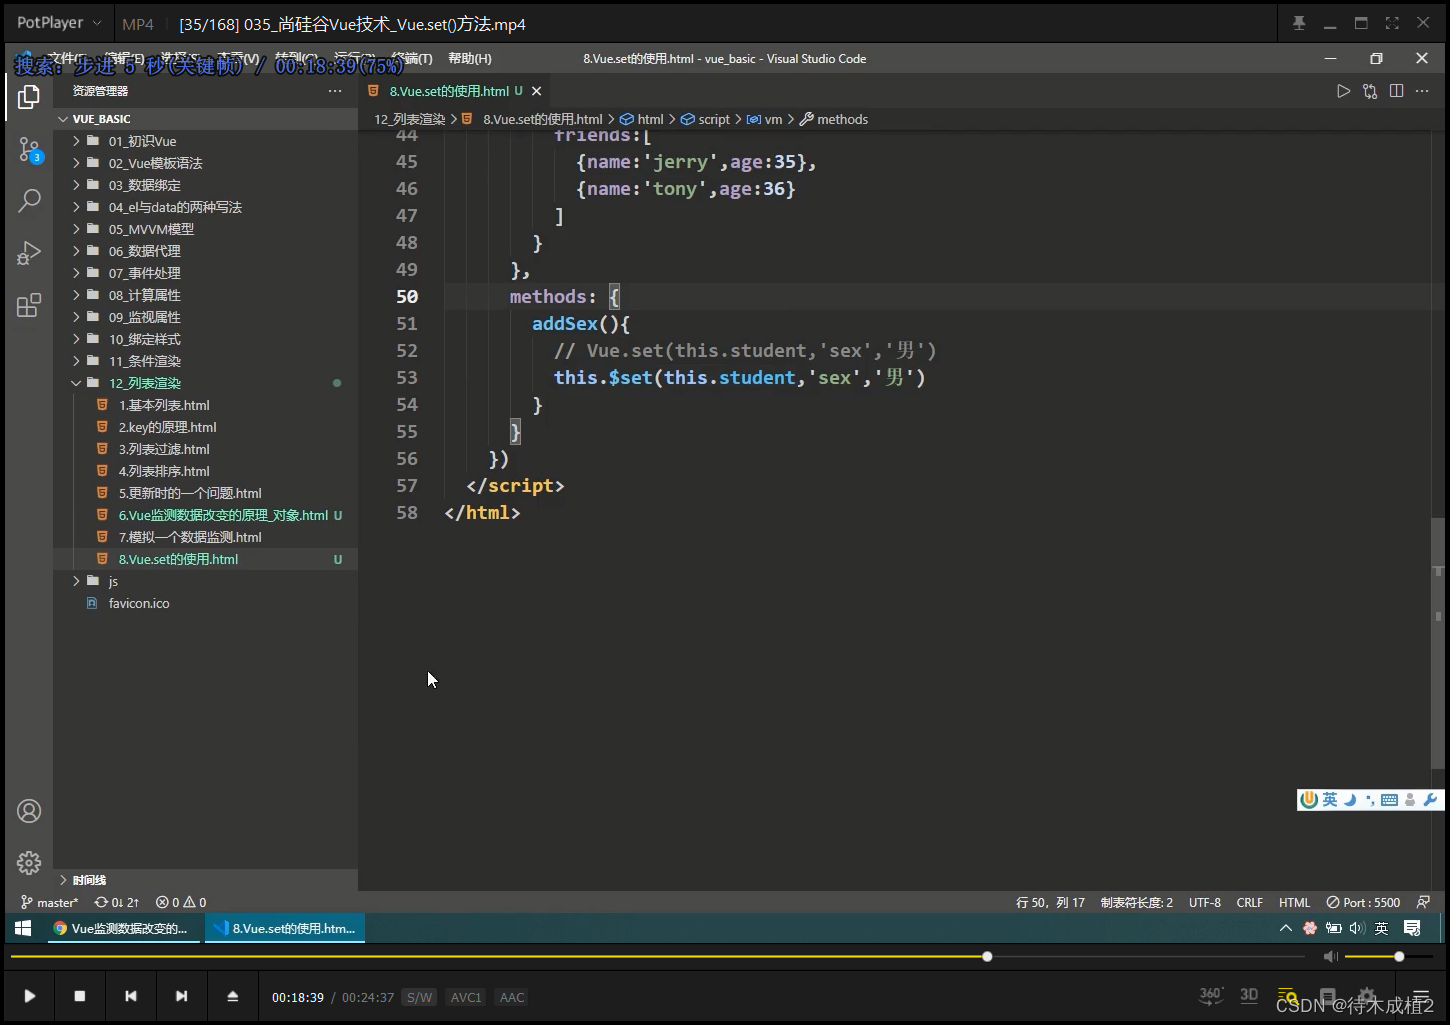Skip to the next file in PotPlayer
This screenshot has width=1450, height=1025.
pyautogui.click(x=181, y=996)
